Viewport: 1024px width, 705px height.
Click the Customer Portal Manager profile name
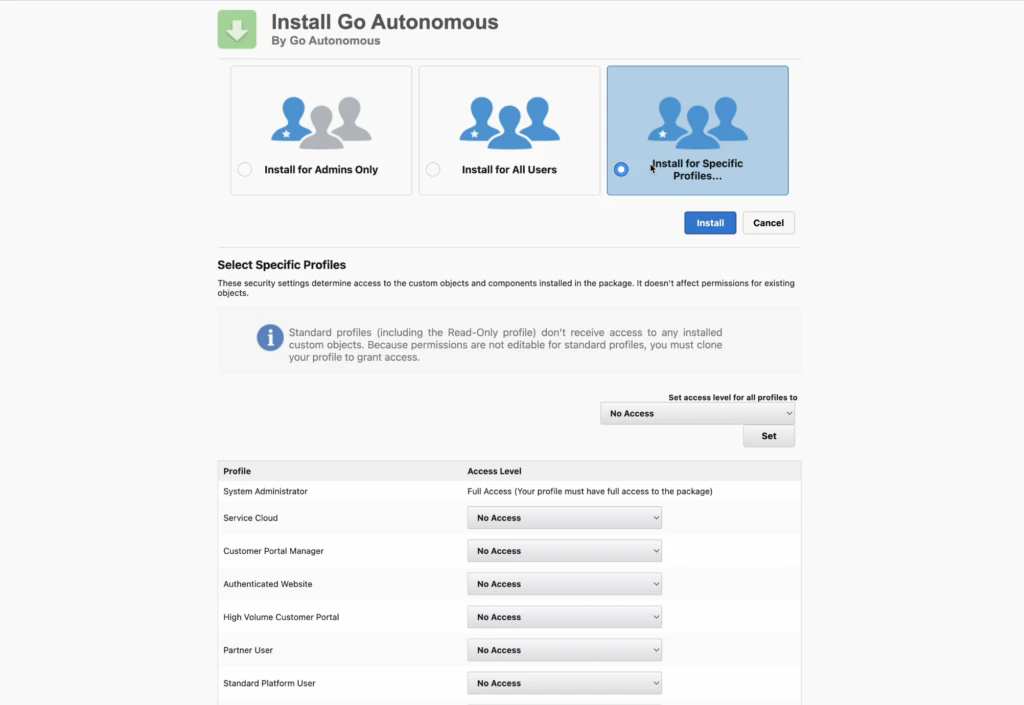pyautogui.click(x=274, y=551)
